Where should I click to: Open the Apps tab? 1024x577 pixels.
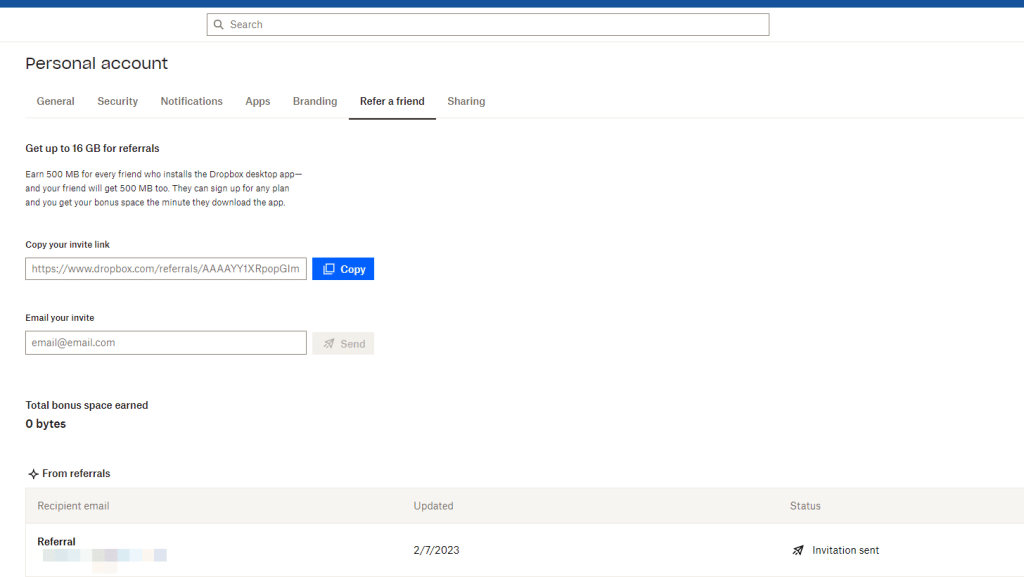click(x=257, y=101)
